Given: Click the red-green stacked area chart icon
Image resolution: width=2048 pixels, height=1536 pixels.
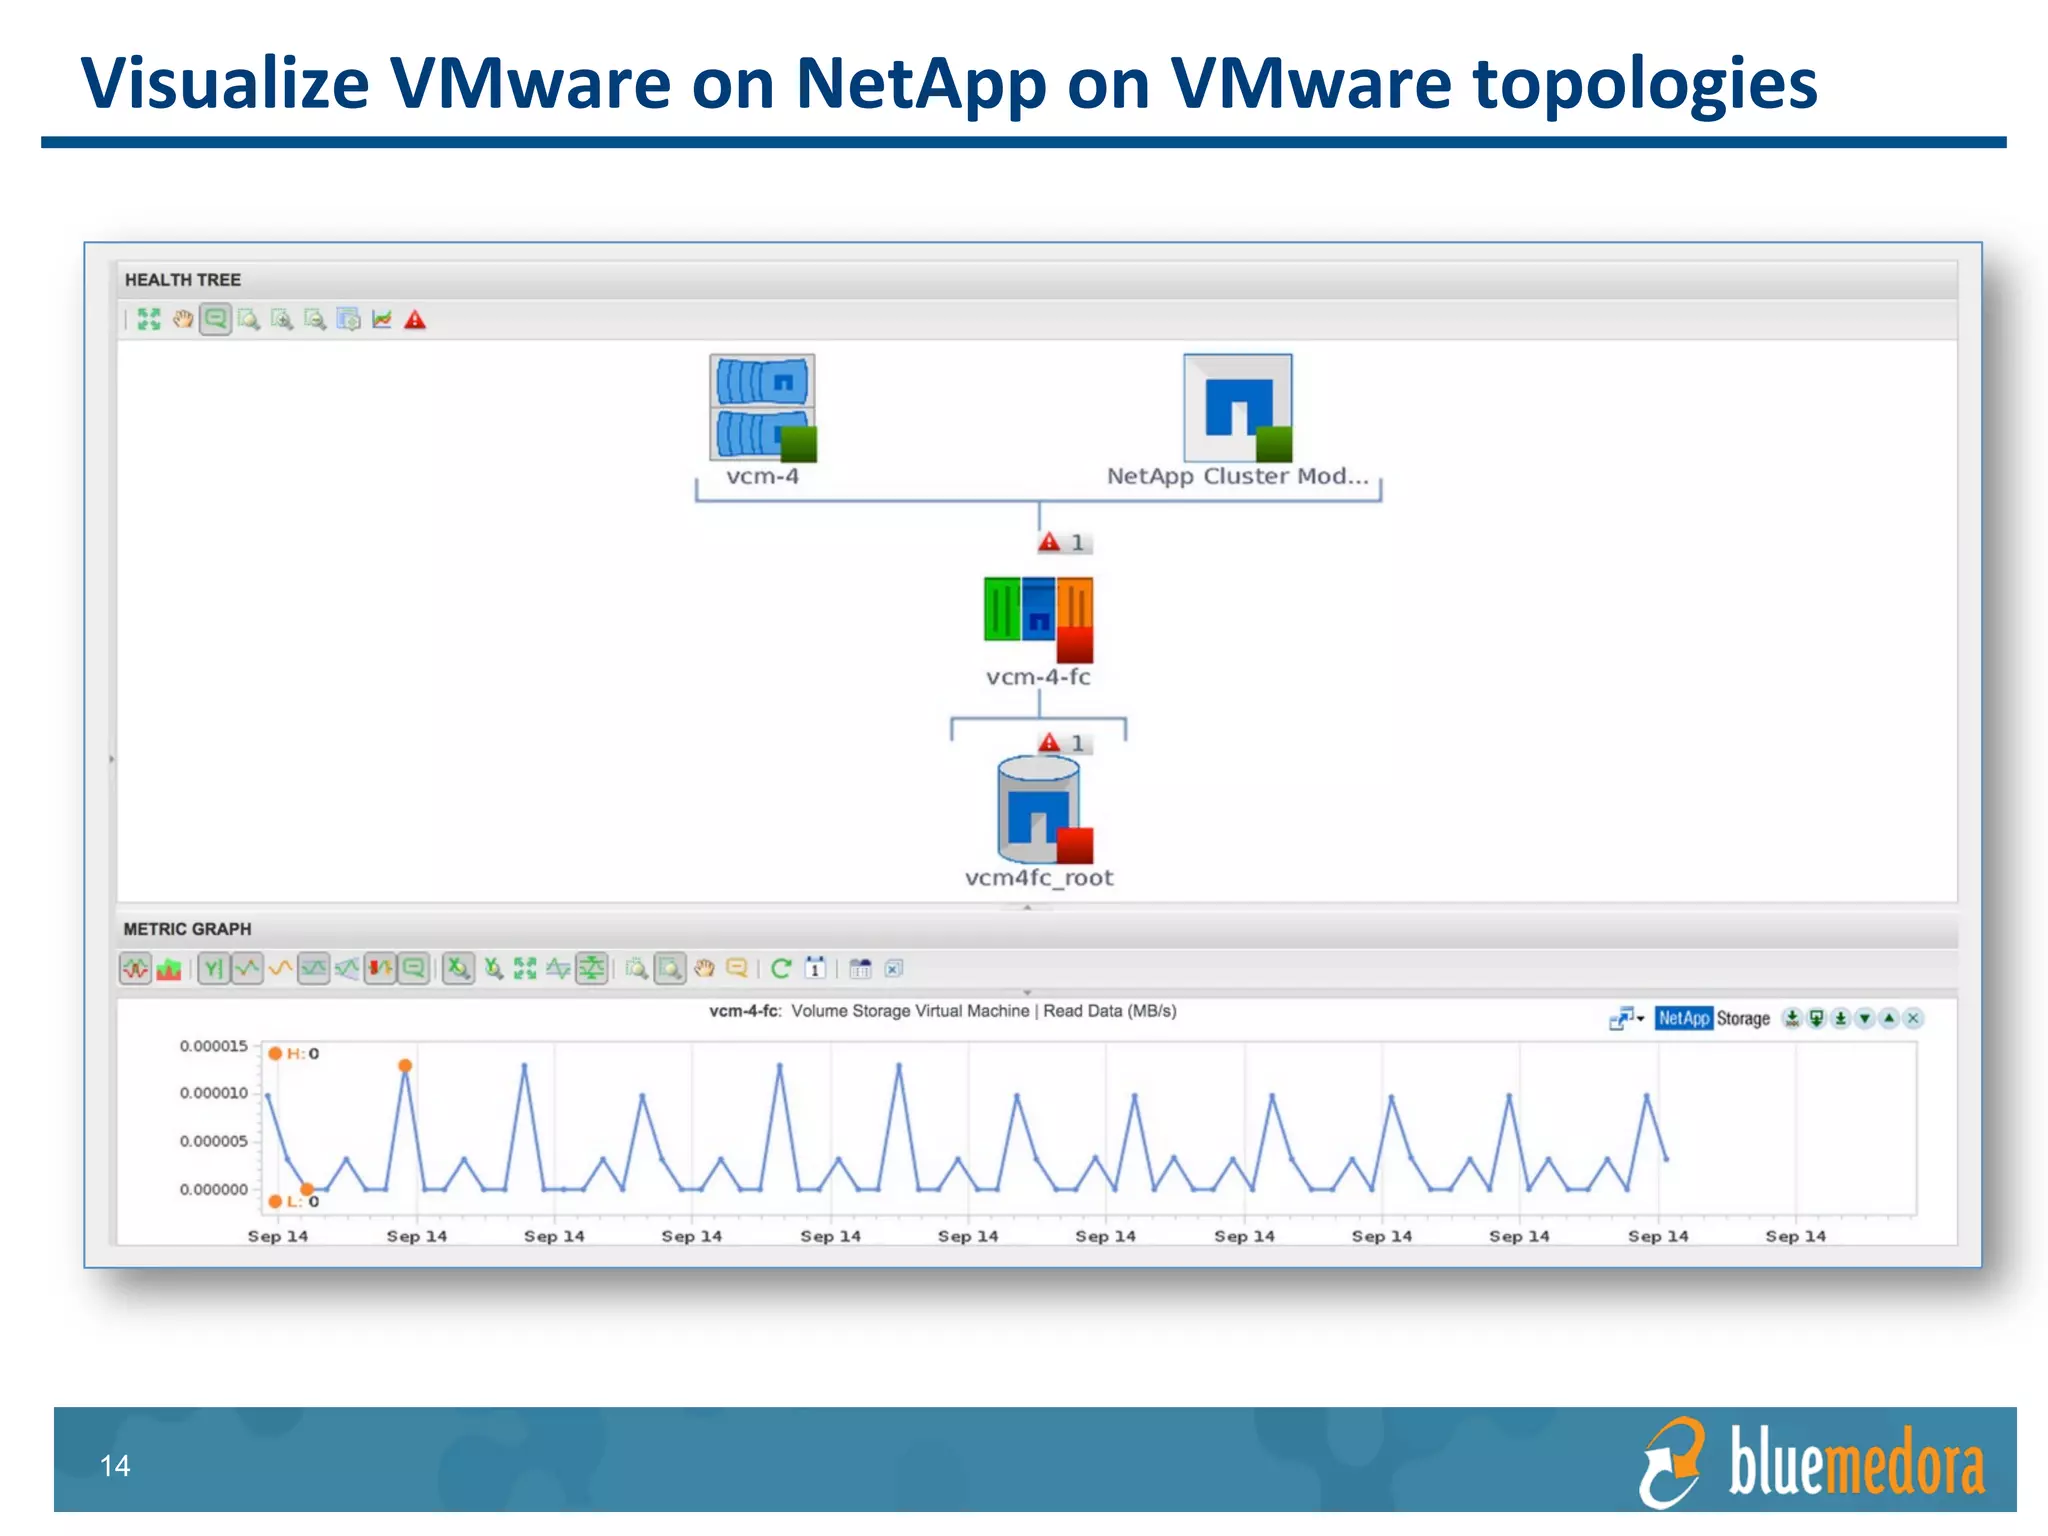Looking at the screenshot, I should pos(169,968).
